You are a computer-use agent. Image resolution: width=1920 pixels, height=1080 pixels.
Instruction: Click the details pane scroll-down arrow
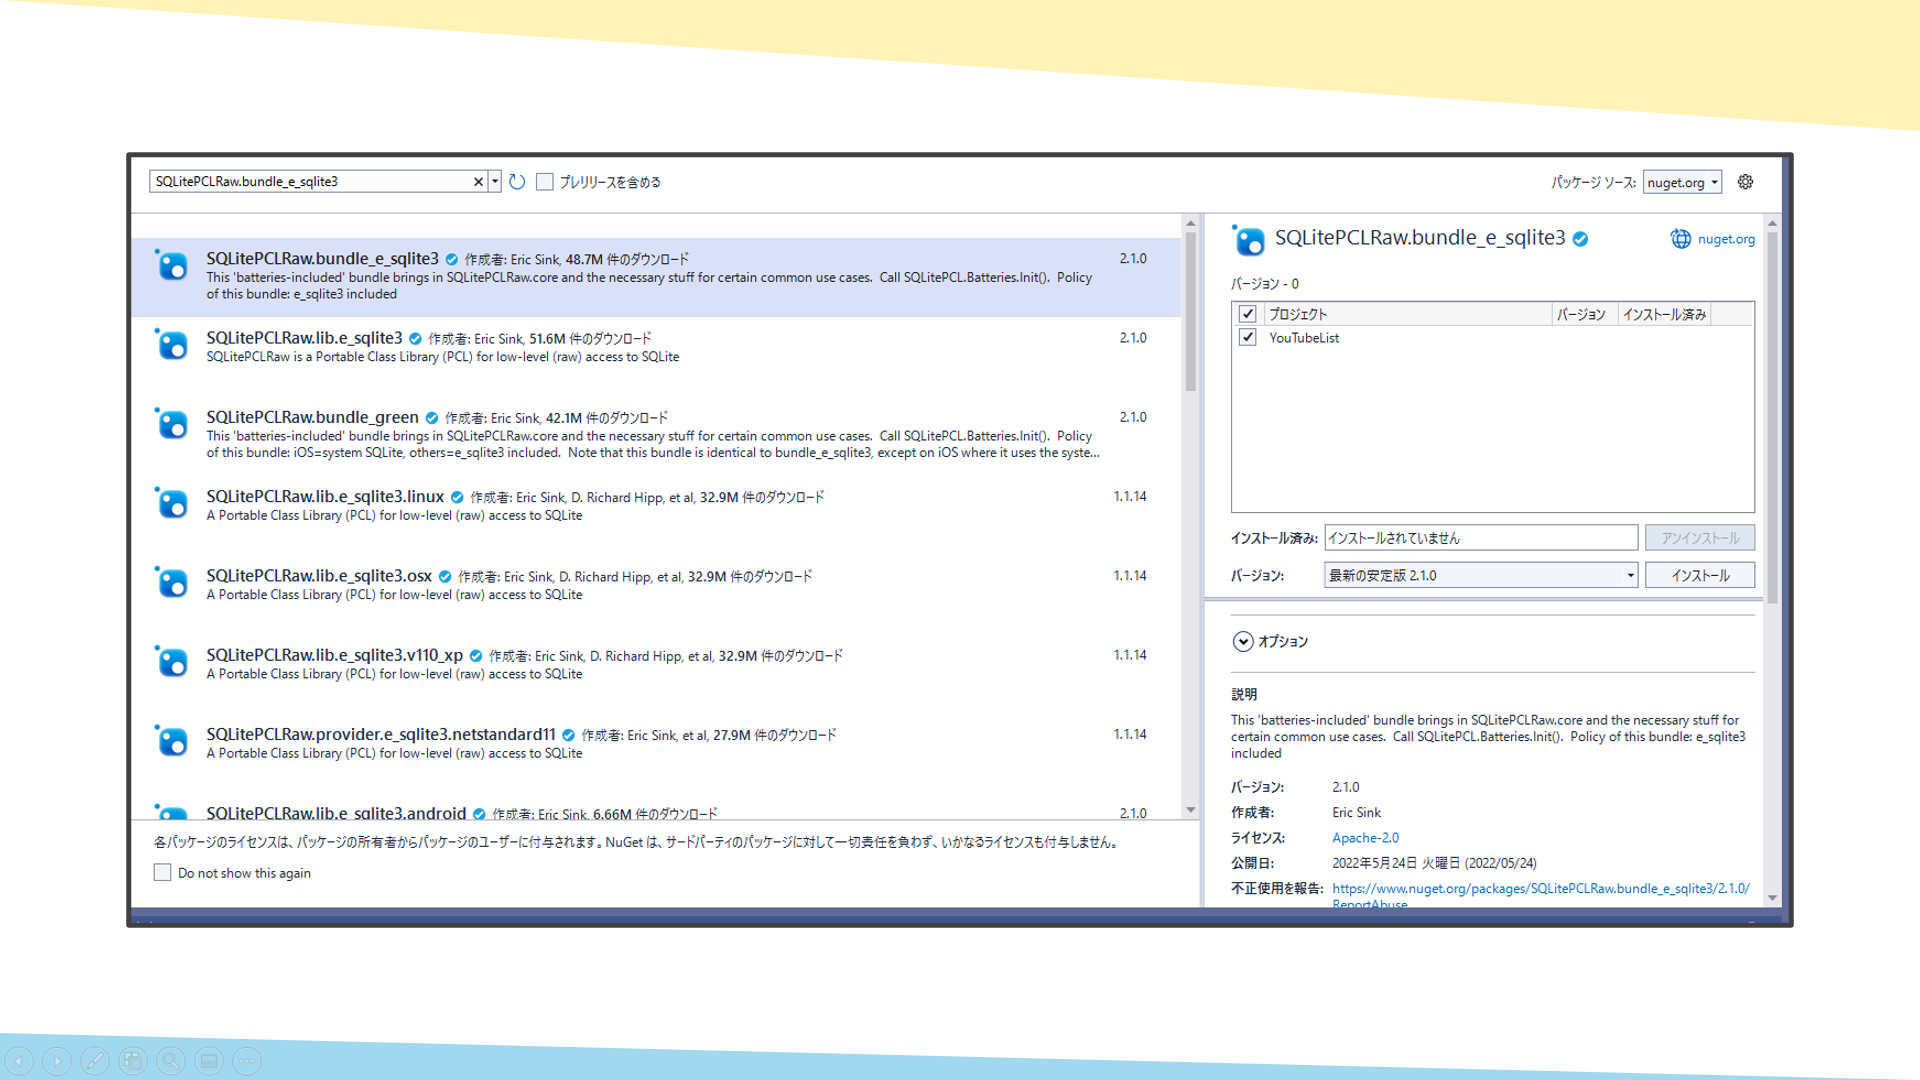[1772, 898]
